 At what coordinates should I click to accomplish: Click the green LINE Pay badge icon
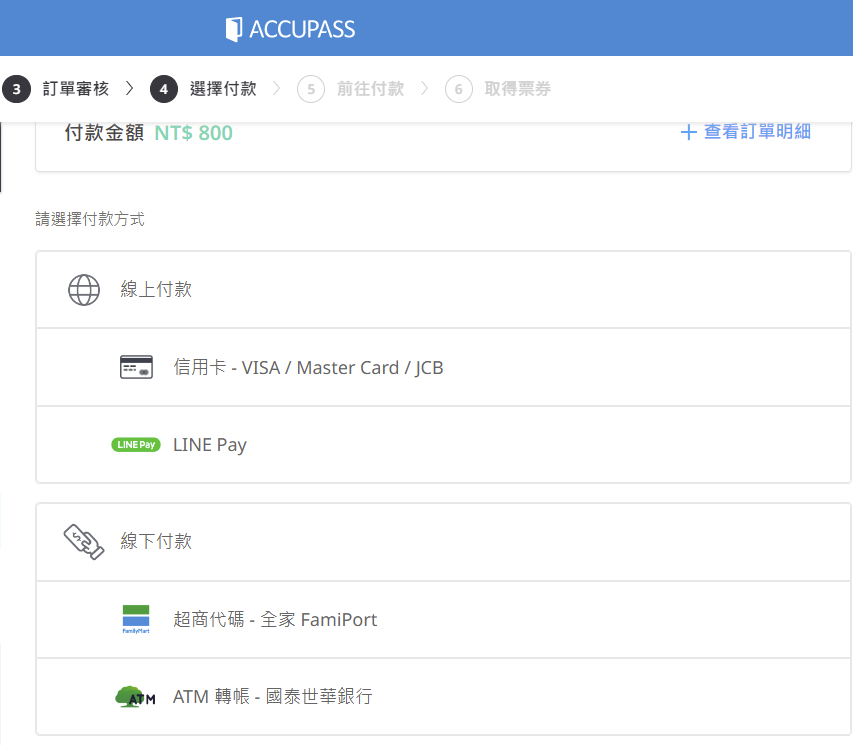point(136,445)
